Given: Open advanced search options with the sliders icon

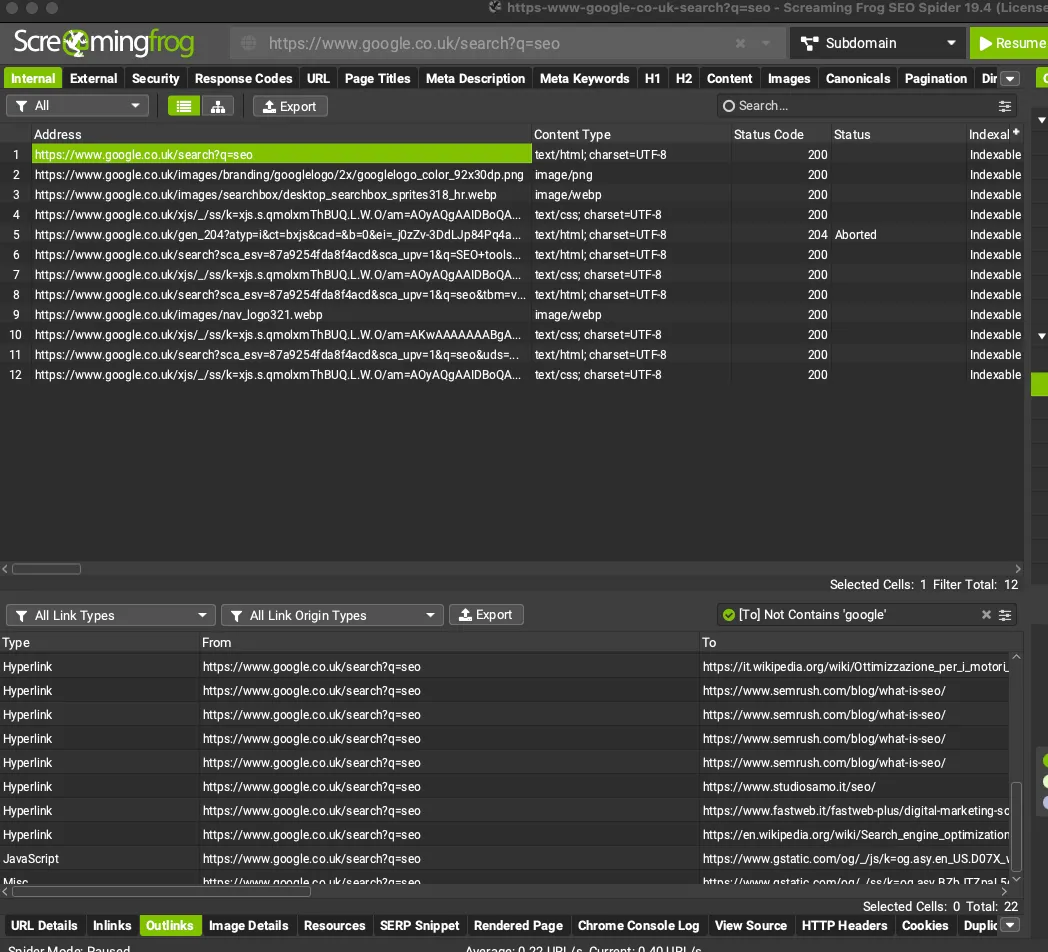Looking at the screenshot, I should coord(1004,105).
